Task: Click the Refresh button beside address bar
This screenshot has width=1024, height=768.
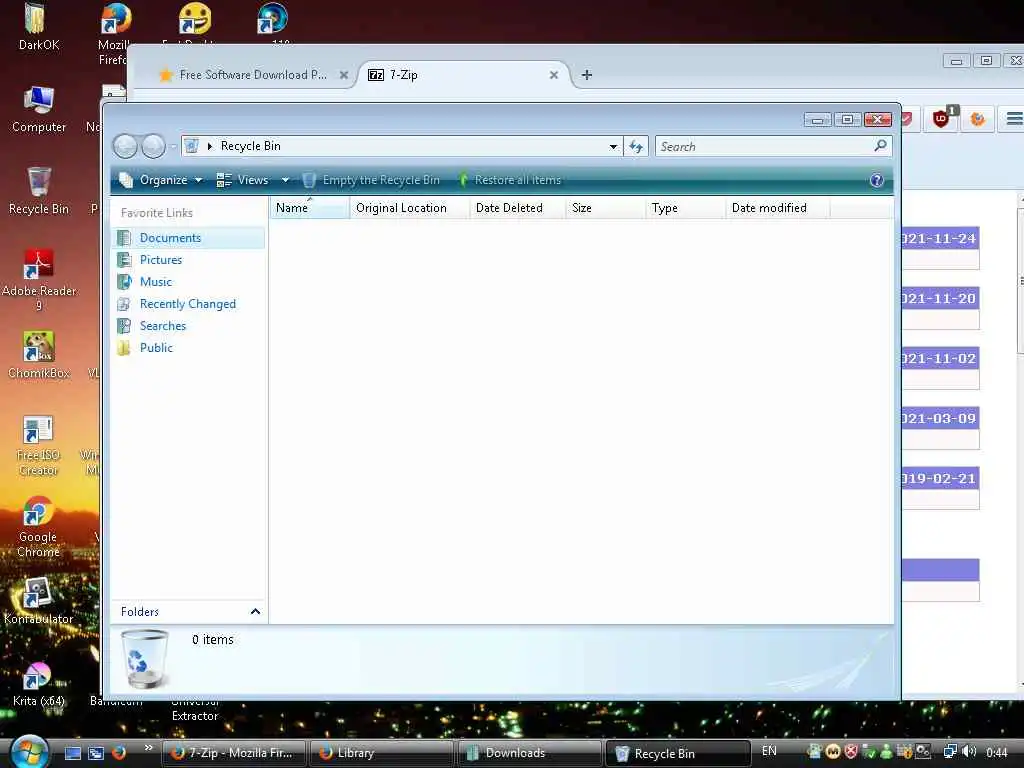Action: point(636,146)
